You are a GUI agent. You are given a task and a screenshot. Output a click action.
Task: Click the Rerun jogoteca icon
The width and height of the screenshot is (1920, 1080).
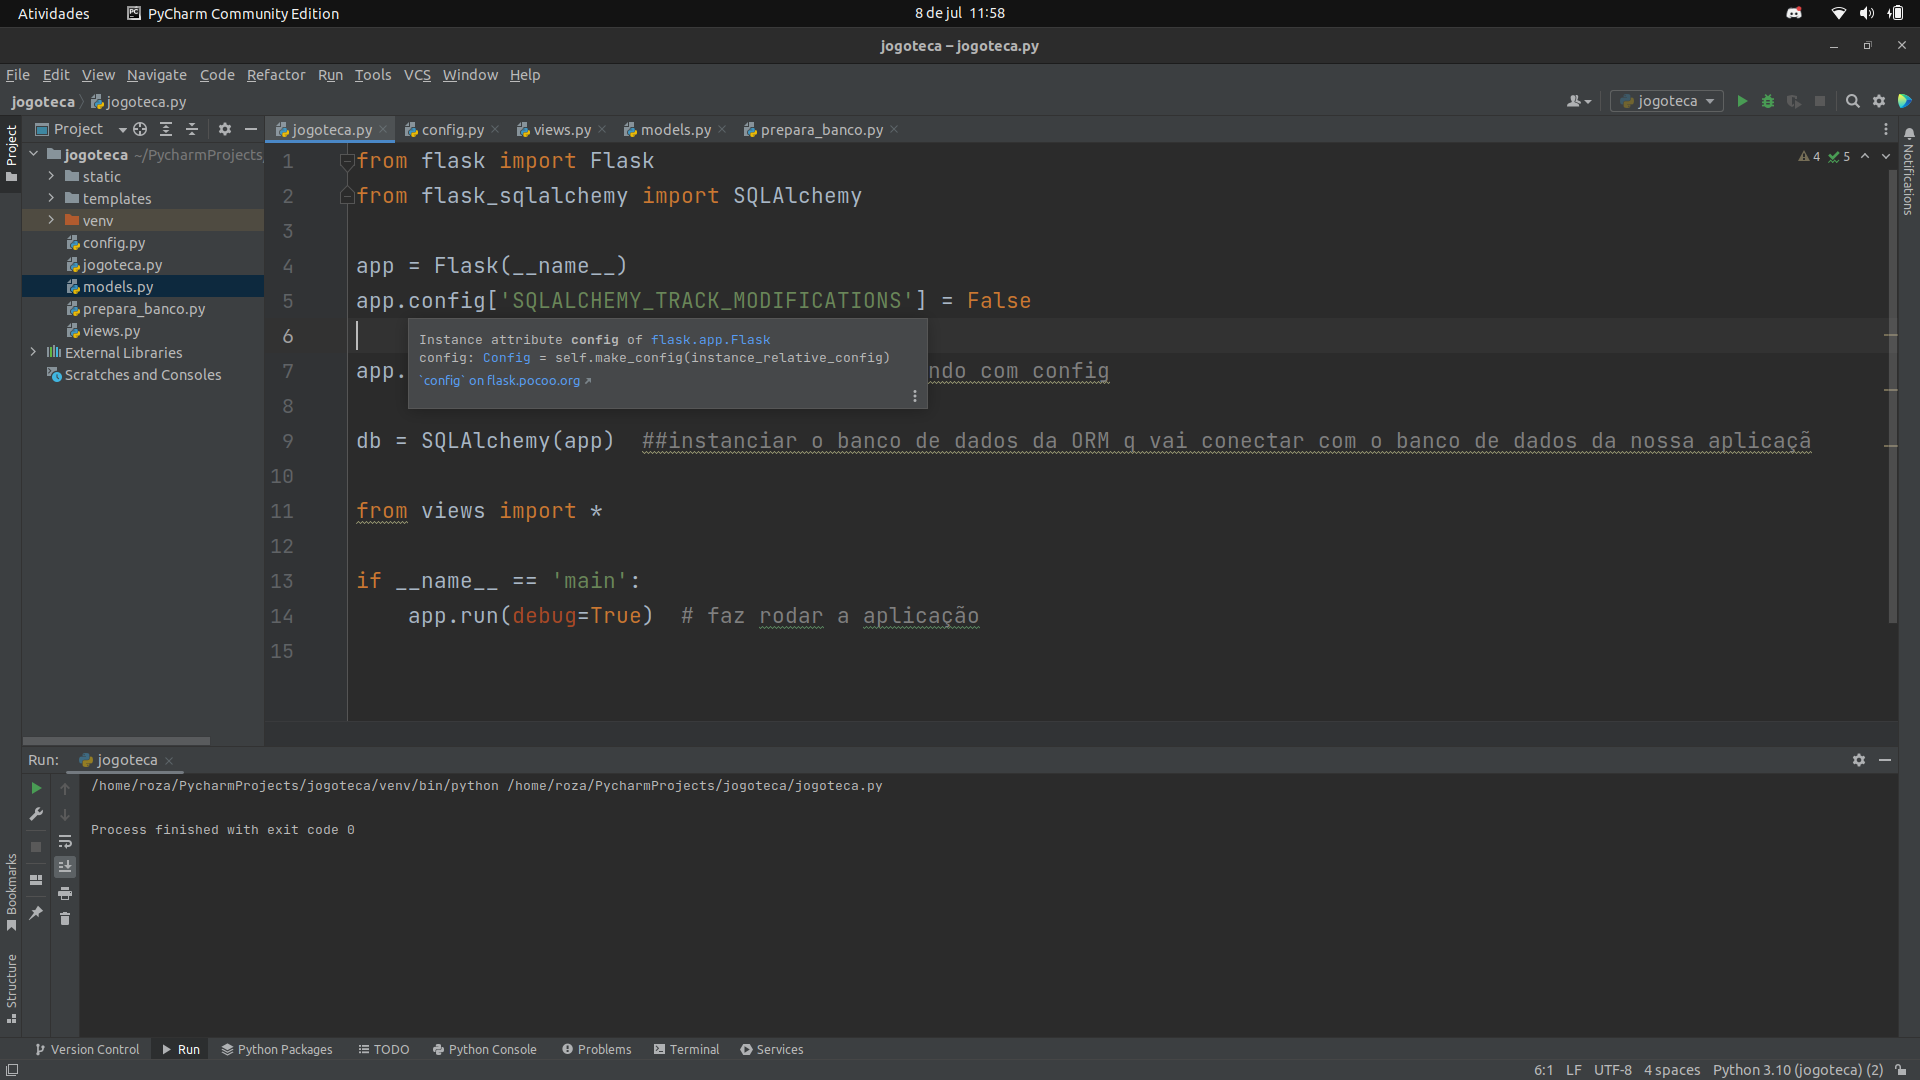point(36,787)
